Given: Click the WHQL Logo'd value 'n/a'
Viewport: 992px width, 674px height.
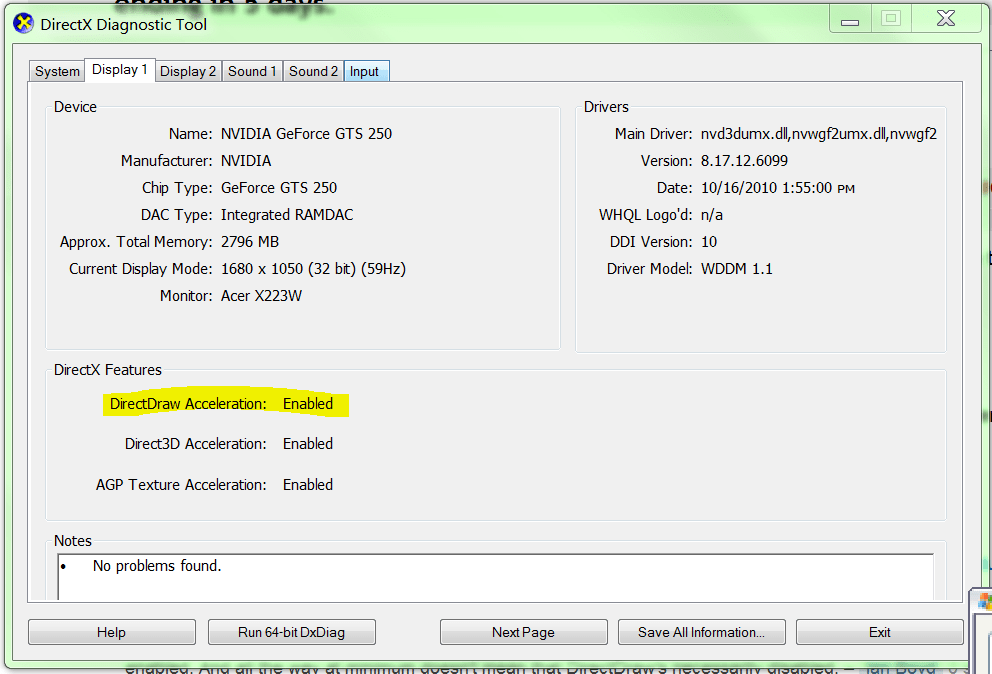Looking at the screenshot, I should (x=712, y=215).
